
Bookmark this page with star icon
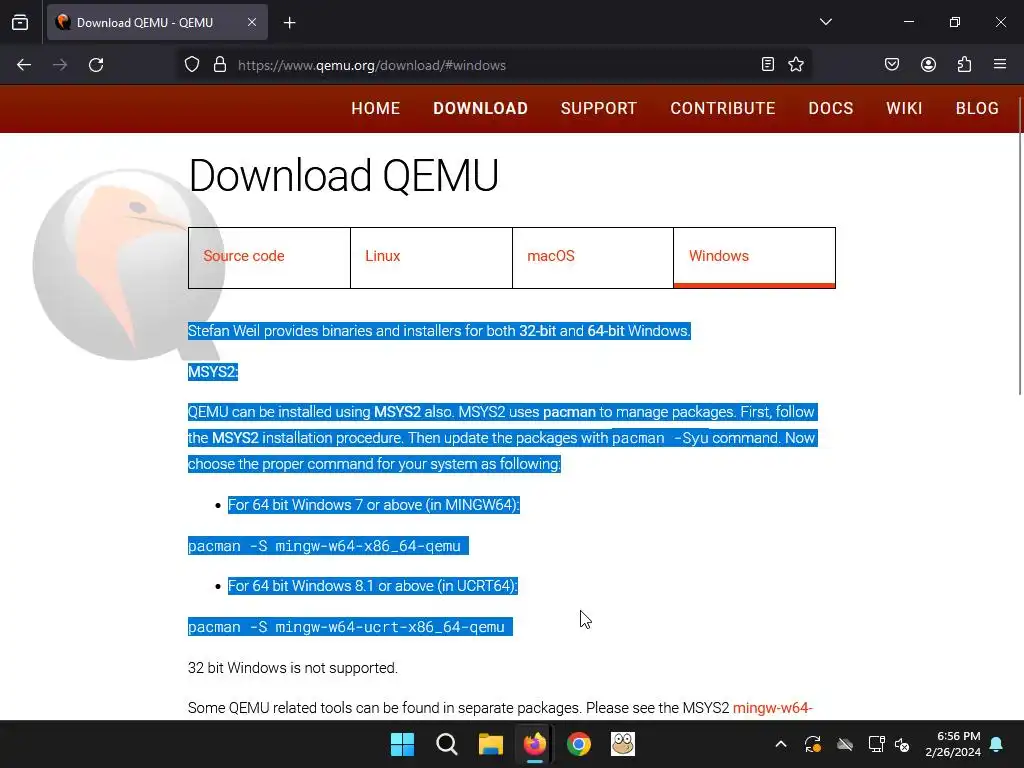pyautogui.click(x=795, y=64)
